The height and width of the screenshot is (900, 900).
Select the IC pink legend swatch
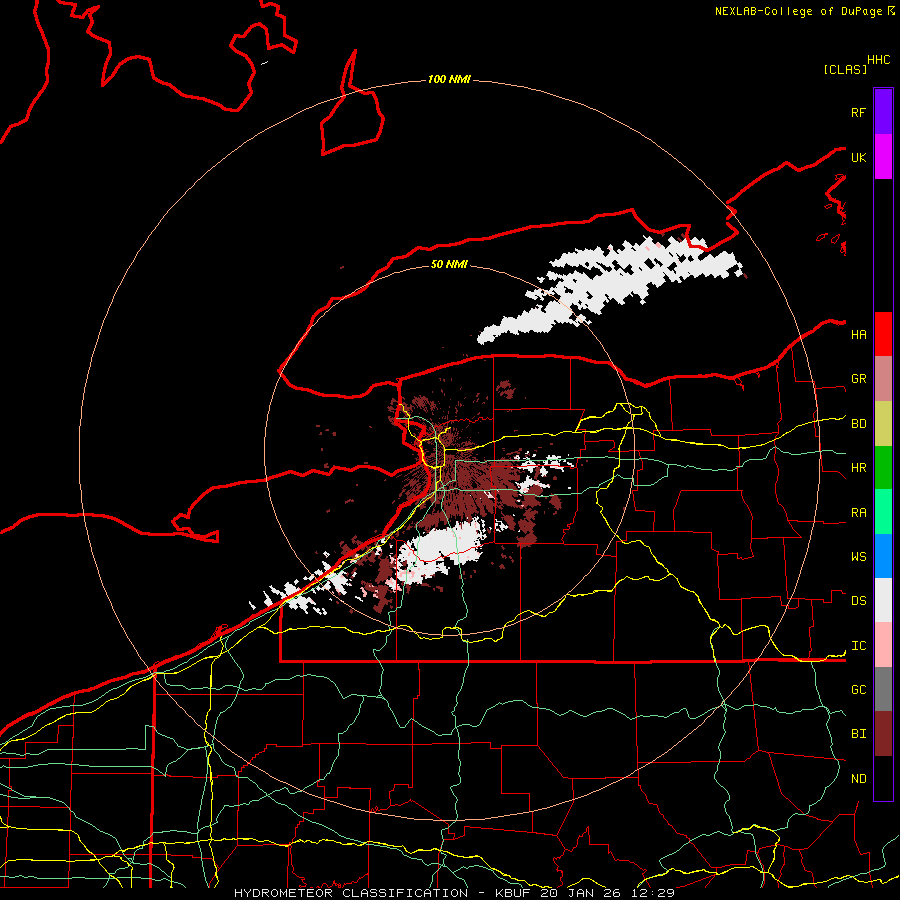coord(883,645)
